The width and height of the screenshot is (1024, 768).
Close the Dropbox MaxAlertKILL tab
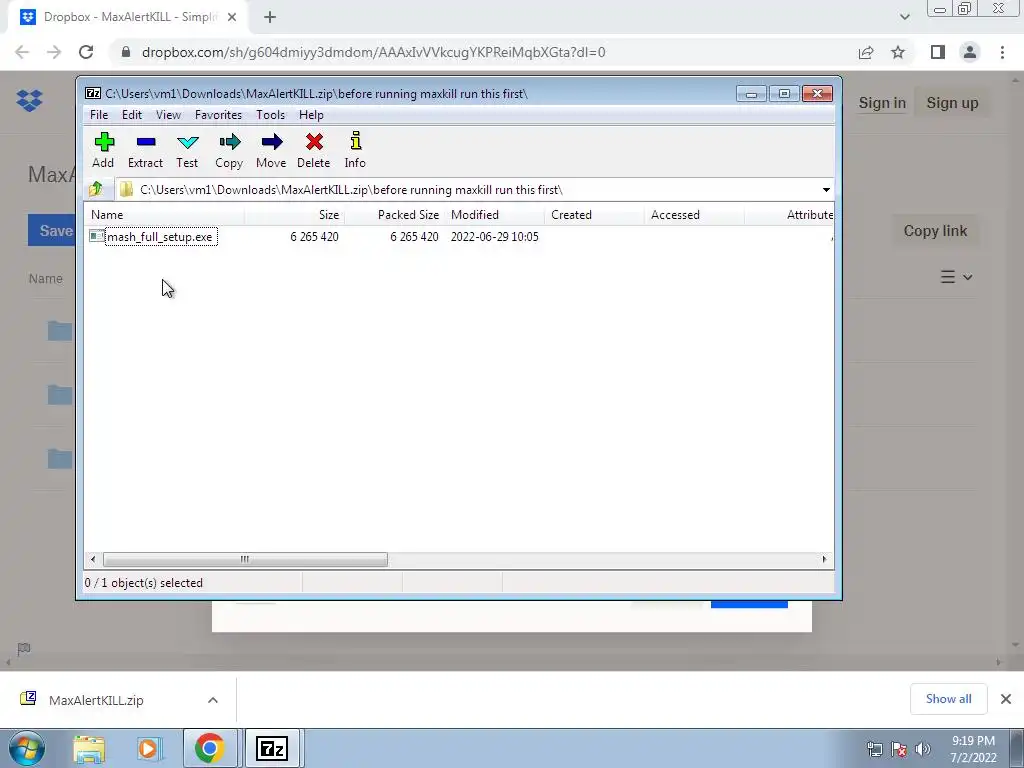point(232,17)
